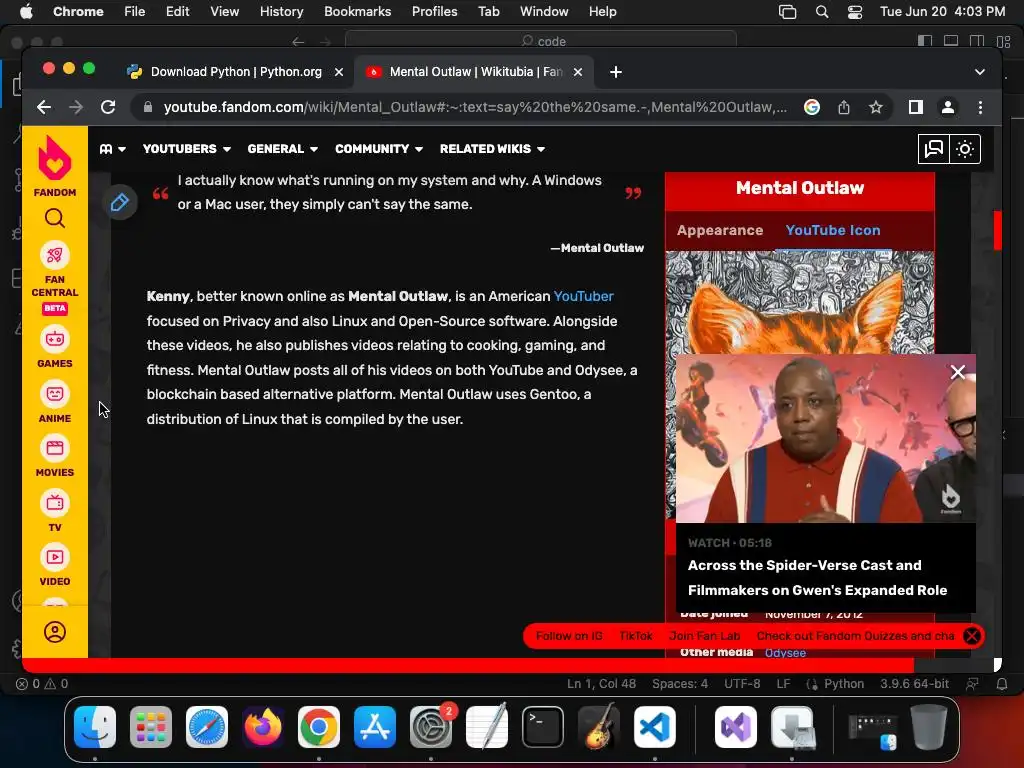This screenshot has height=768, width=1024.
Task: Click Join Fan Lab link
Action: 704,635
